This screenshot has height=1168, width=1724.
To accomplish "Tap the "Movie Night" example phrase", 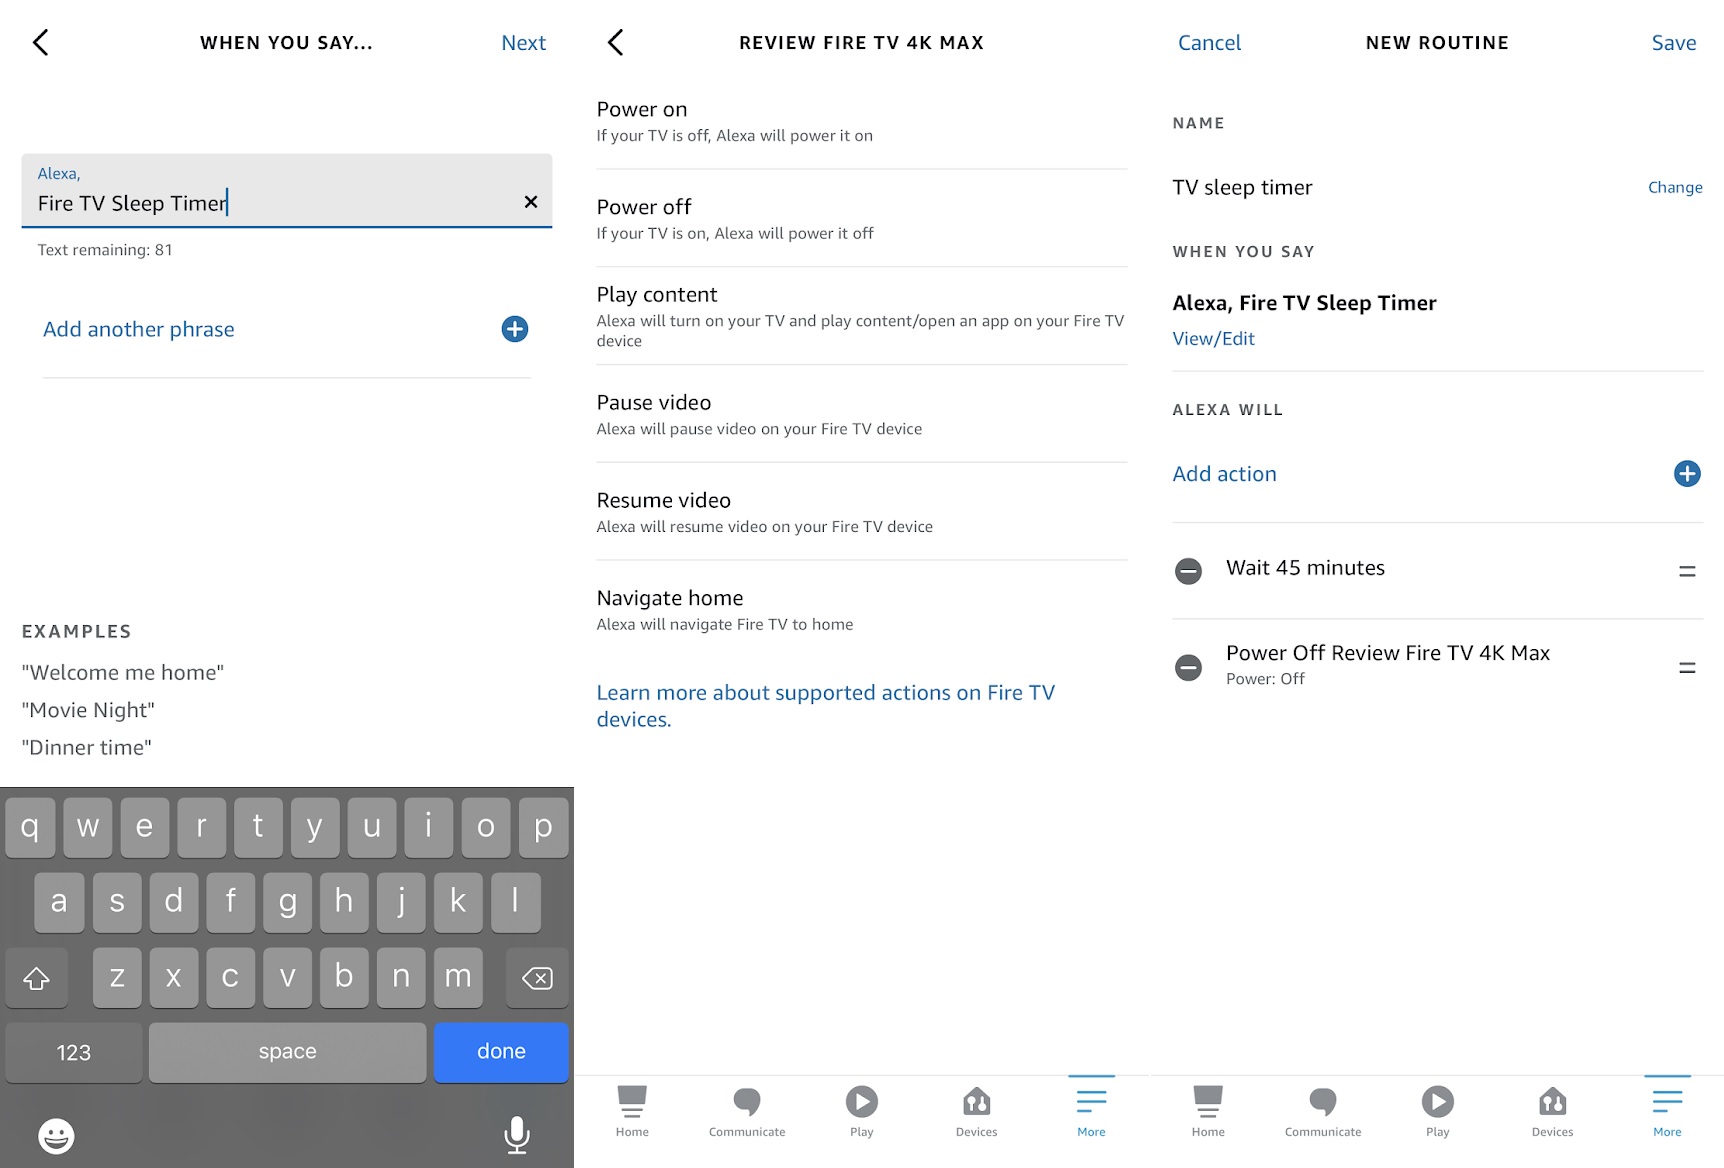I will coord(88,710).
